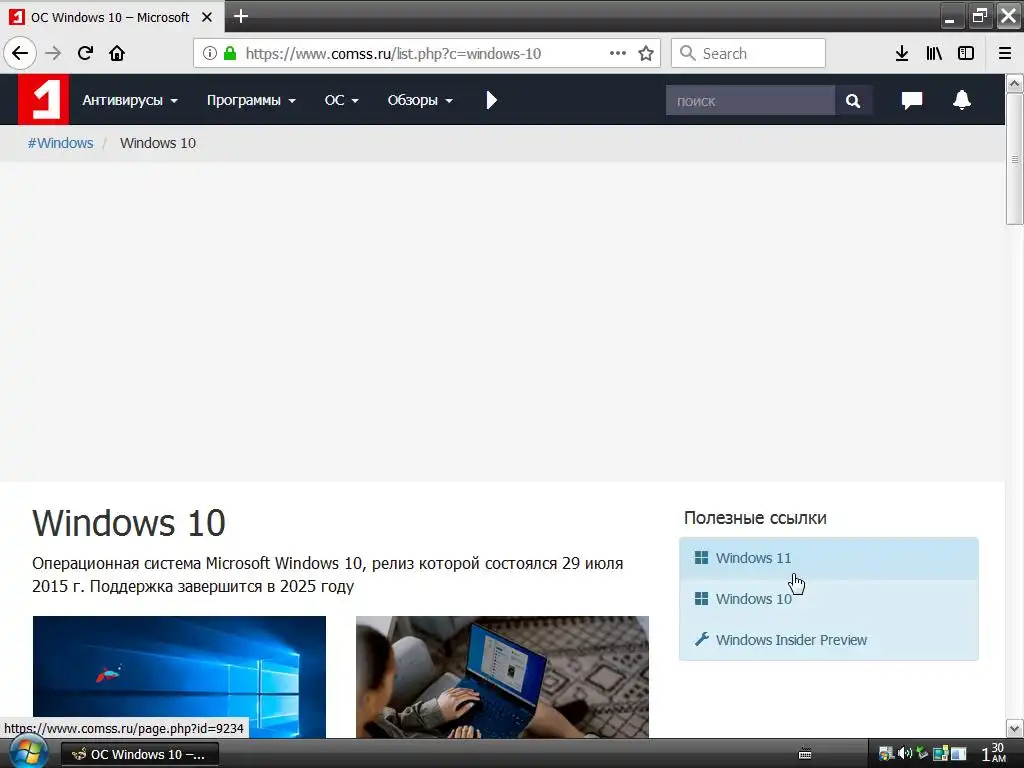The width and height of the screenshot is (1024, 768).
Task: Open the on-screen keyboard taskbar icon
Action: click(x=805, y=754)
